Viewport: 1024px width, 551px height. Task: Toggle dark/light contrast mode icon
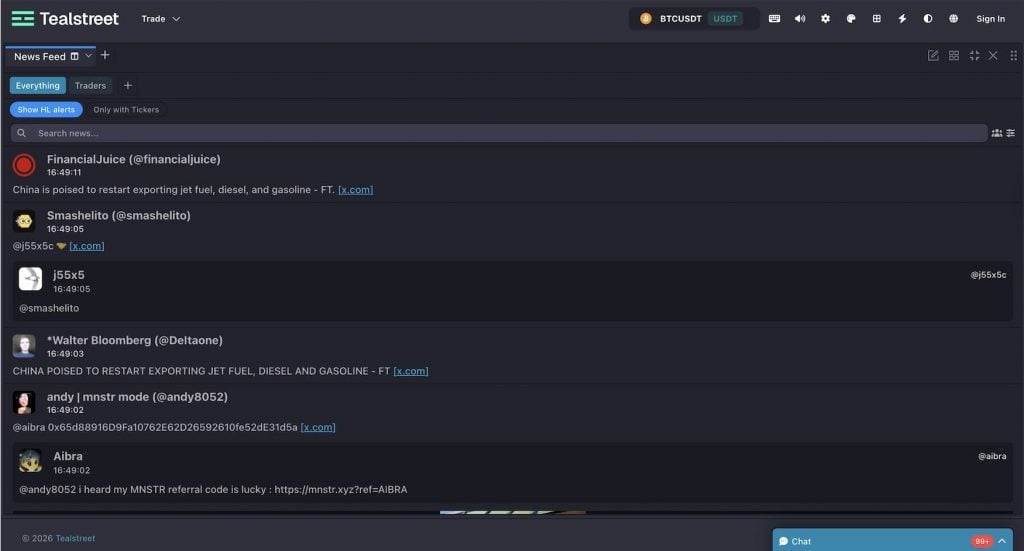pos(928,18)
